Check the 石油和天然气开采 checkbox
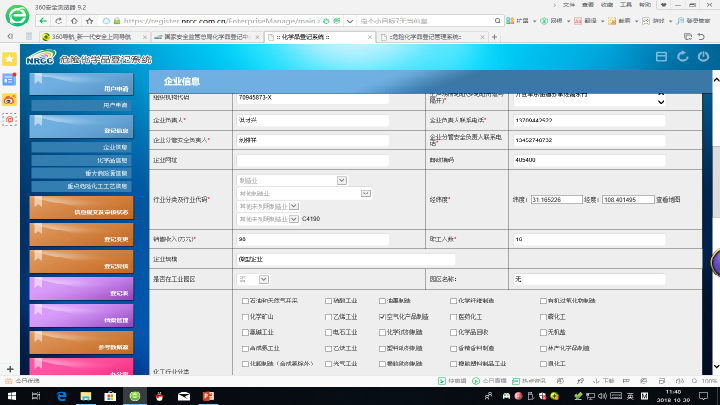Viewport: 720px width, 405px height. point(246,299)
